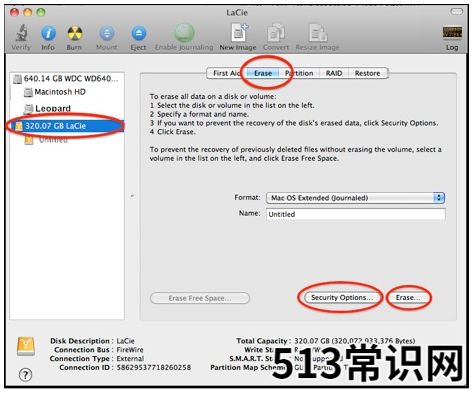The image size is (473, 394).
Task: Click the Burn radiation icon
Action: (x=74, y=33)
